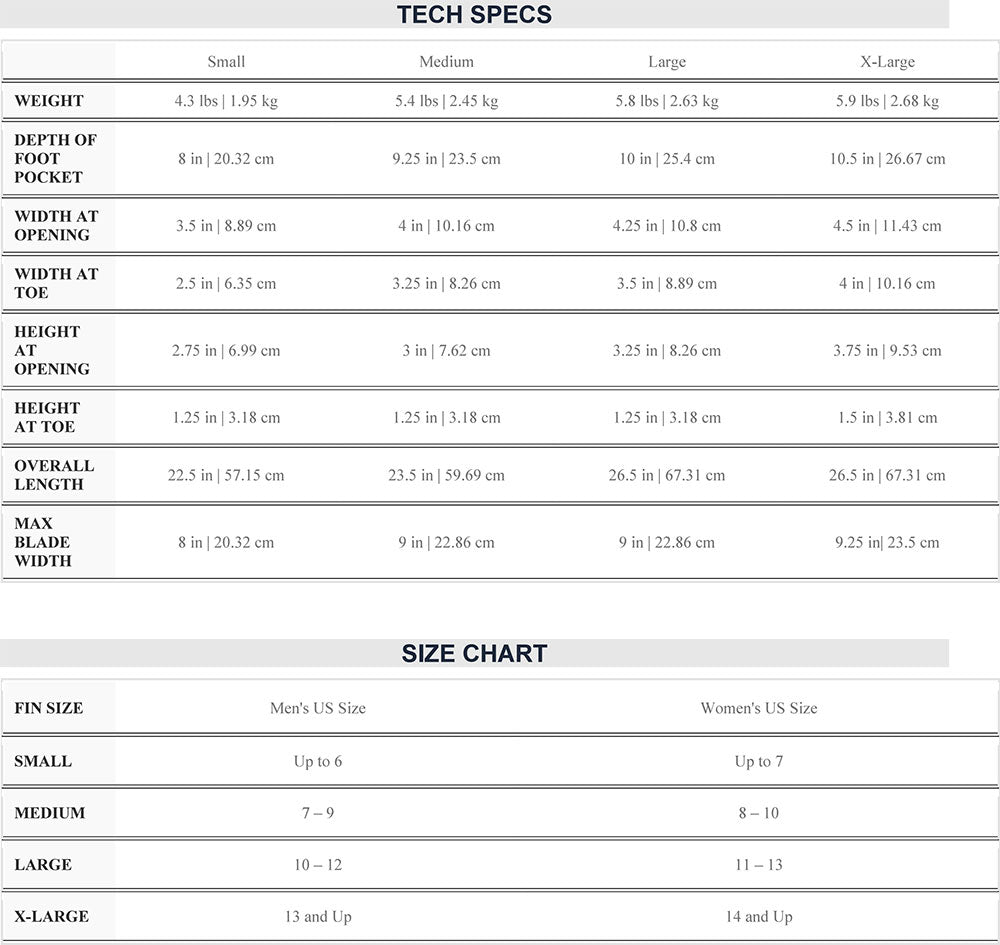
Task: Select the Large column header
Action: [x=667, y=62]
